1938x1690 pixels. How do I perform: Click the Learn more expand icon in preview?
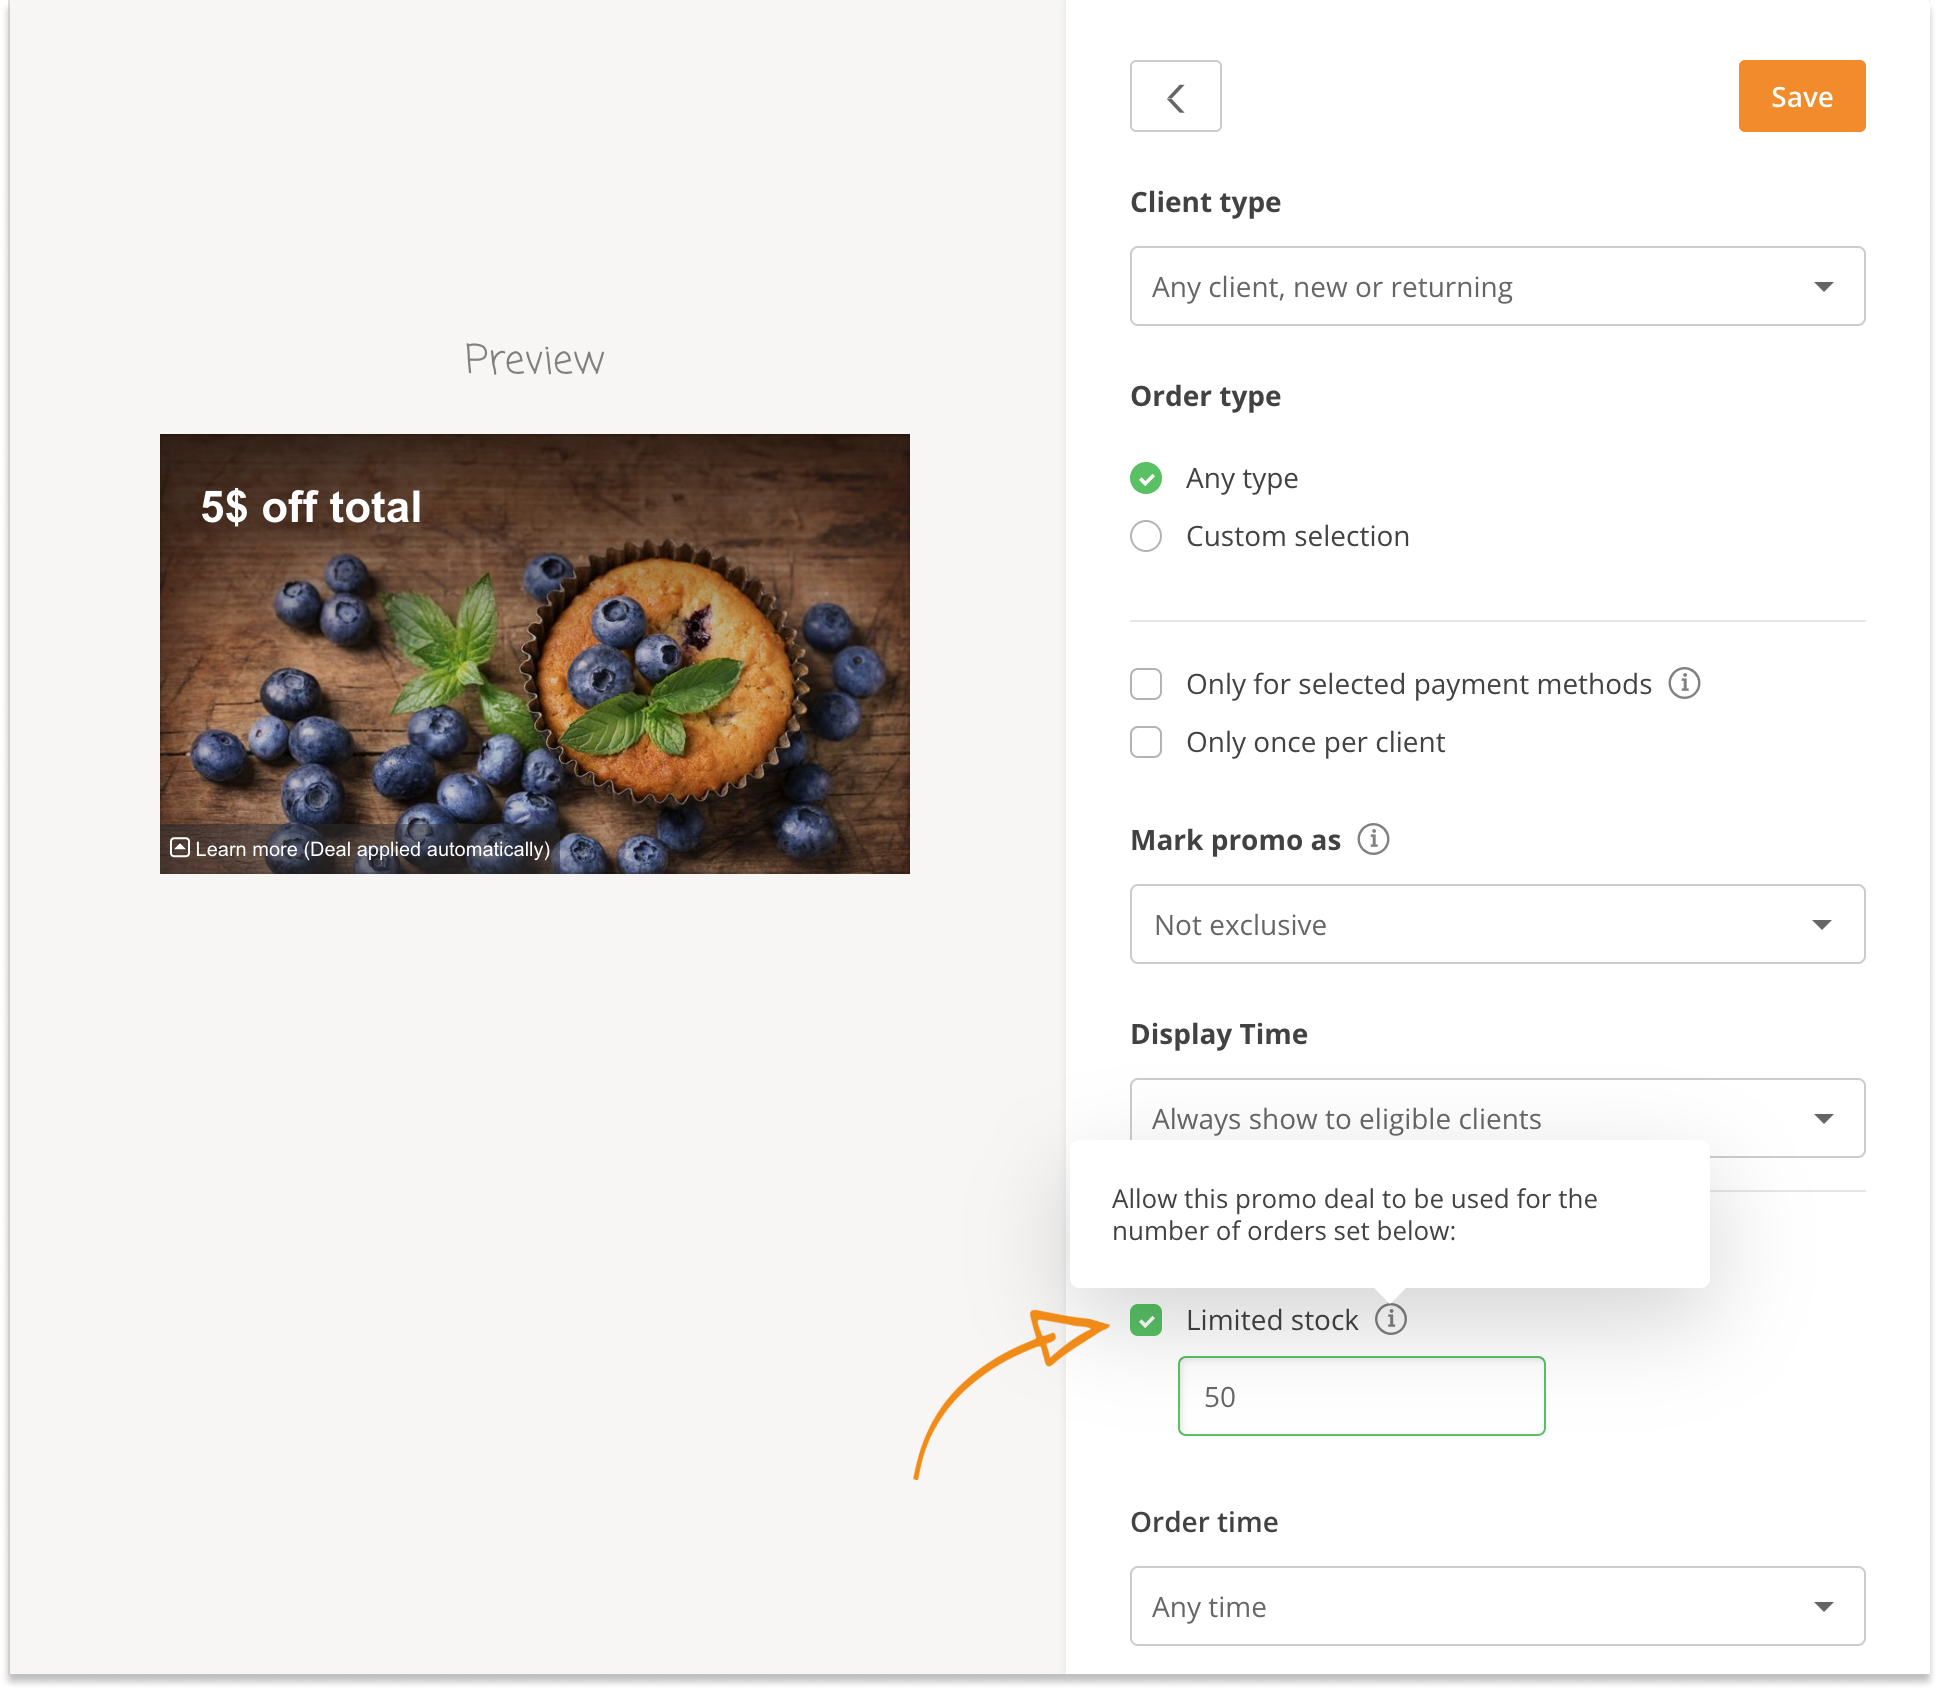pos(180,848)
